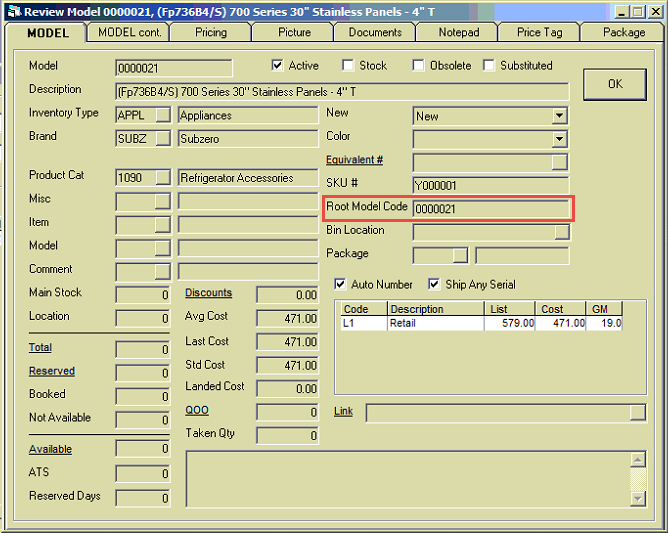
Task: Open the Price Tag tab
Action: (x=539, y=32)
